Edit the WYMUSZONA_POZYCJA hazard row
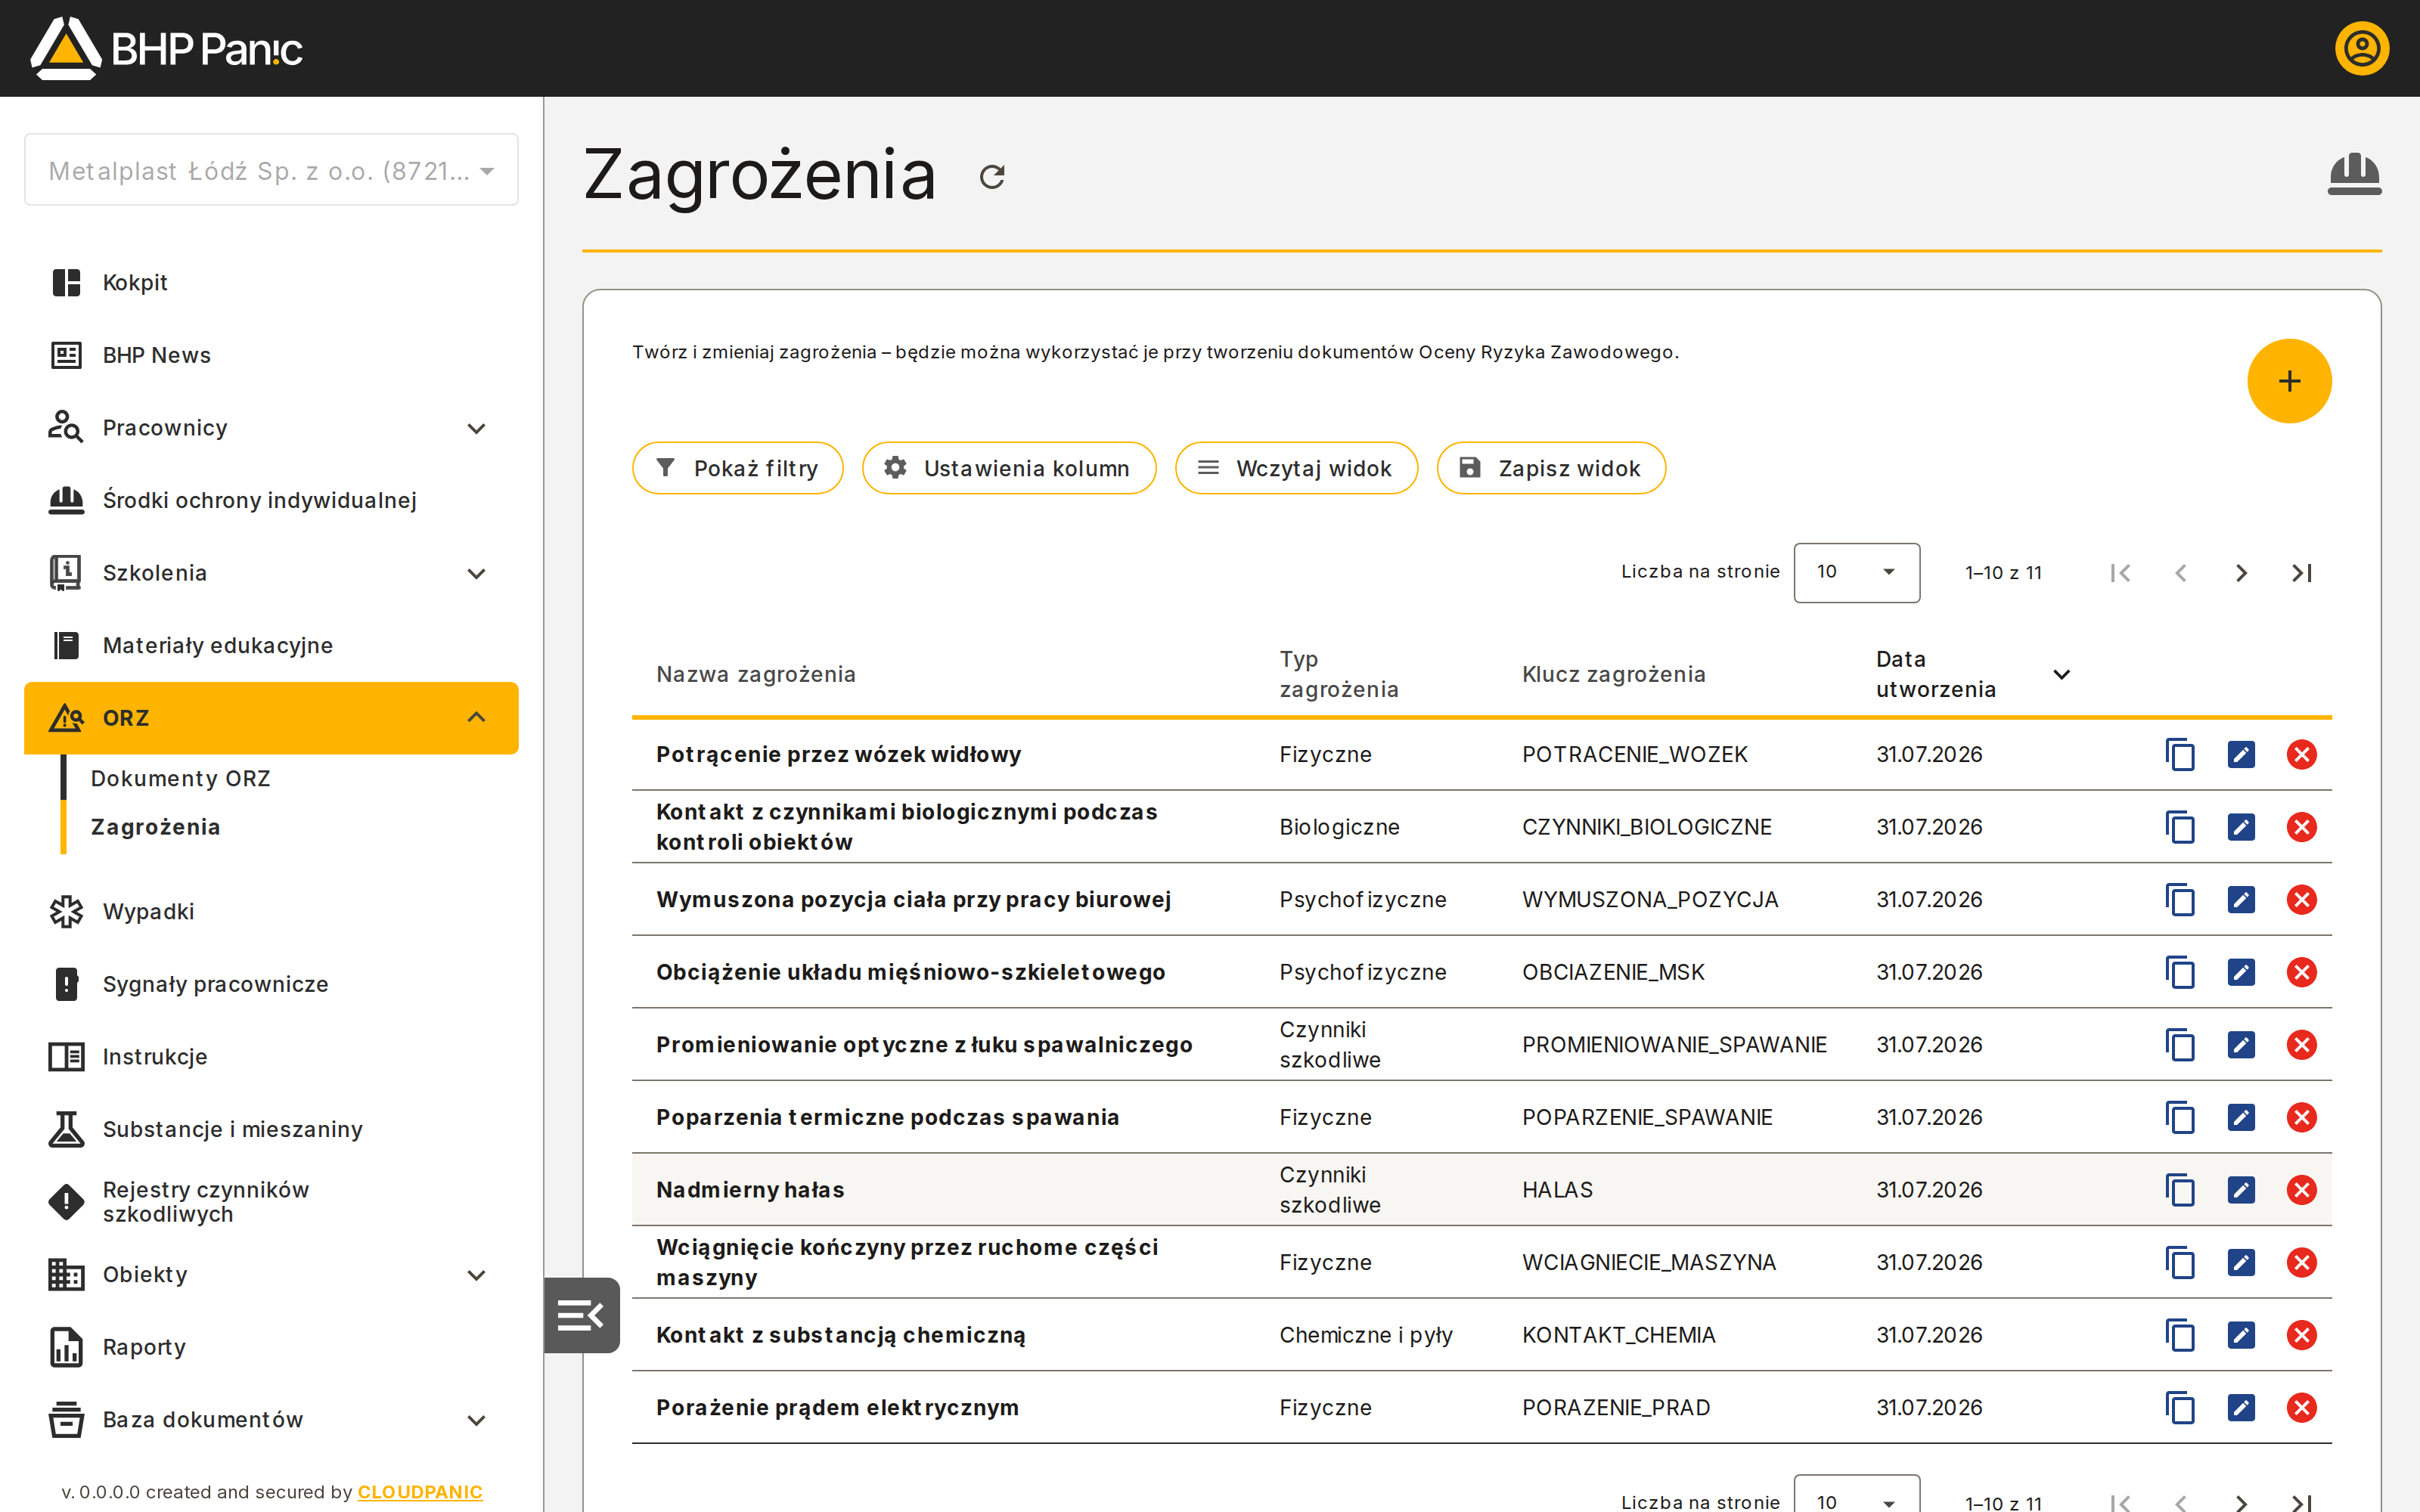2420x1512 pixels. 2241,900
